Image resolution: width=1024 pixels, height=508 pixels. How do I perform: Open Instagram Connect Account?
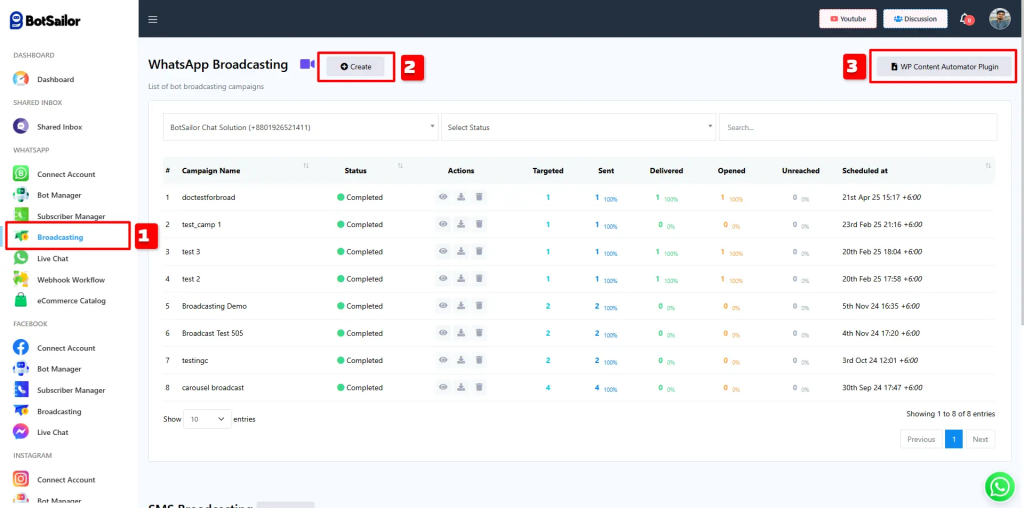[66, 479]
